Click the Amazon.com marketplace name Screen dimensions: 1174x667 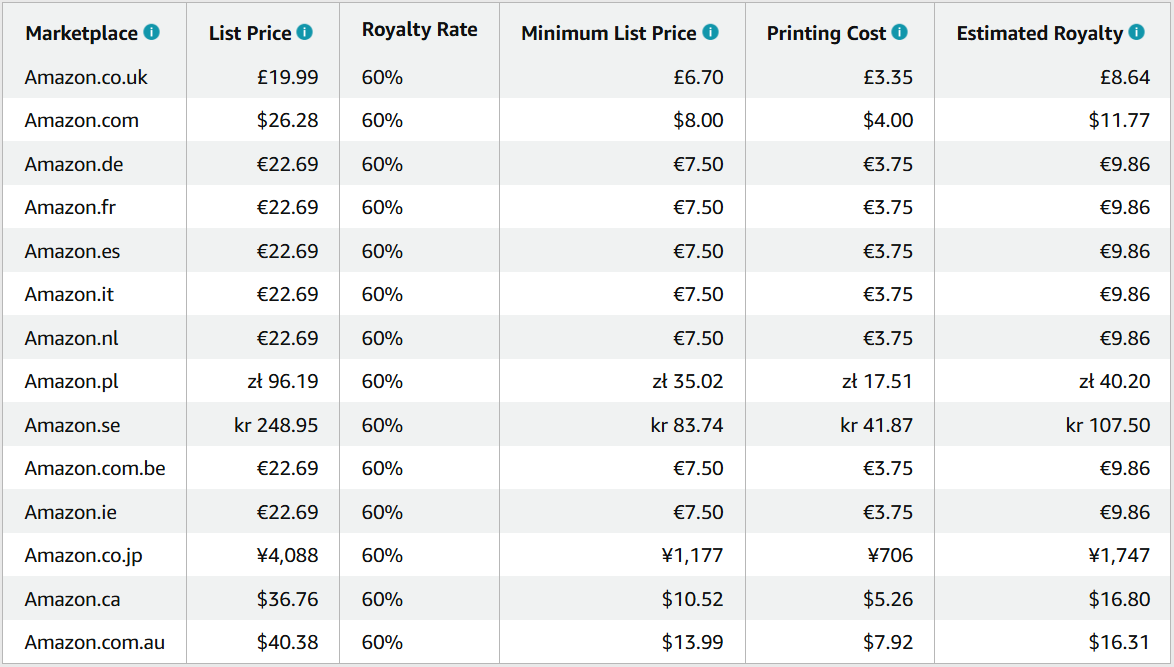tap(82, 121)
